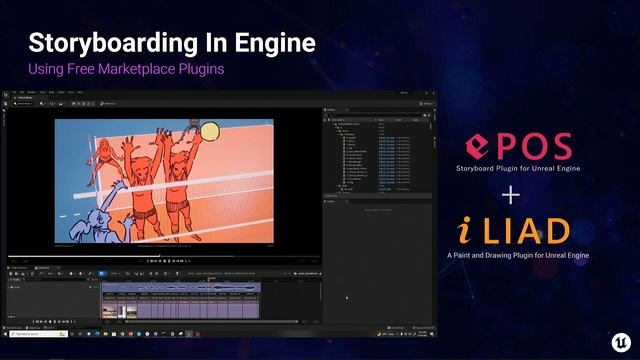Open the Help menu in Unreal Editor
Image resolution: width=640 pixels, height=360 pixels.
point(80,93)
